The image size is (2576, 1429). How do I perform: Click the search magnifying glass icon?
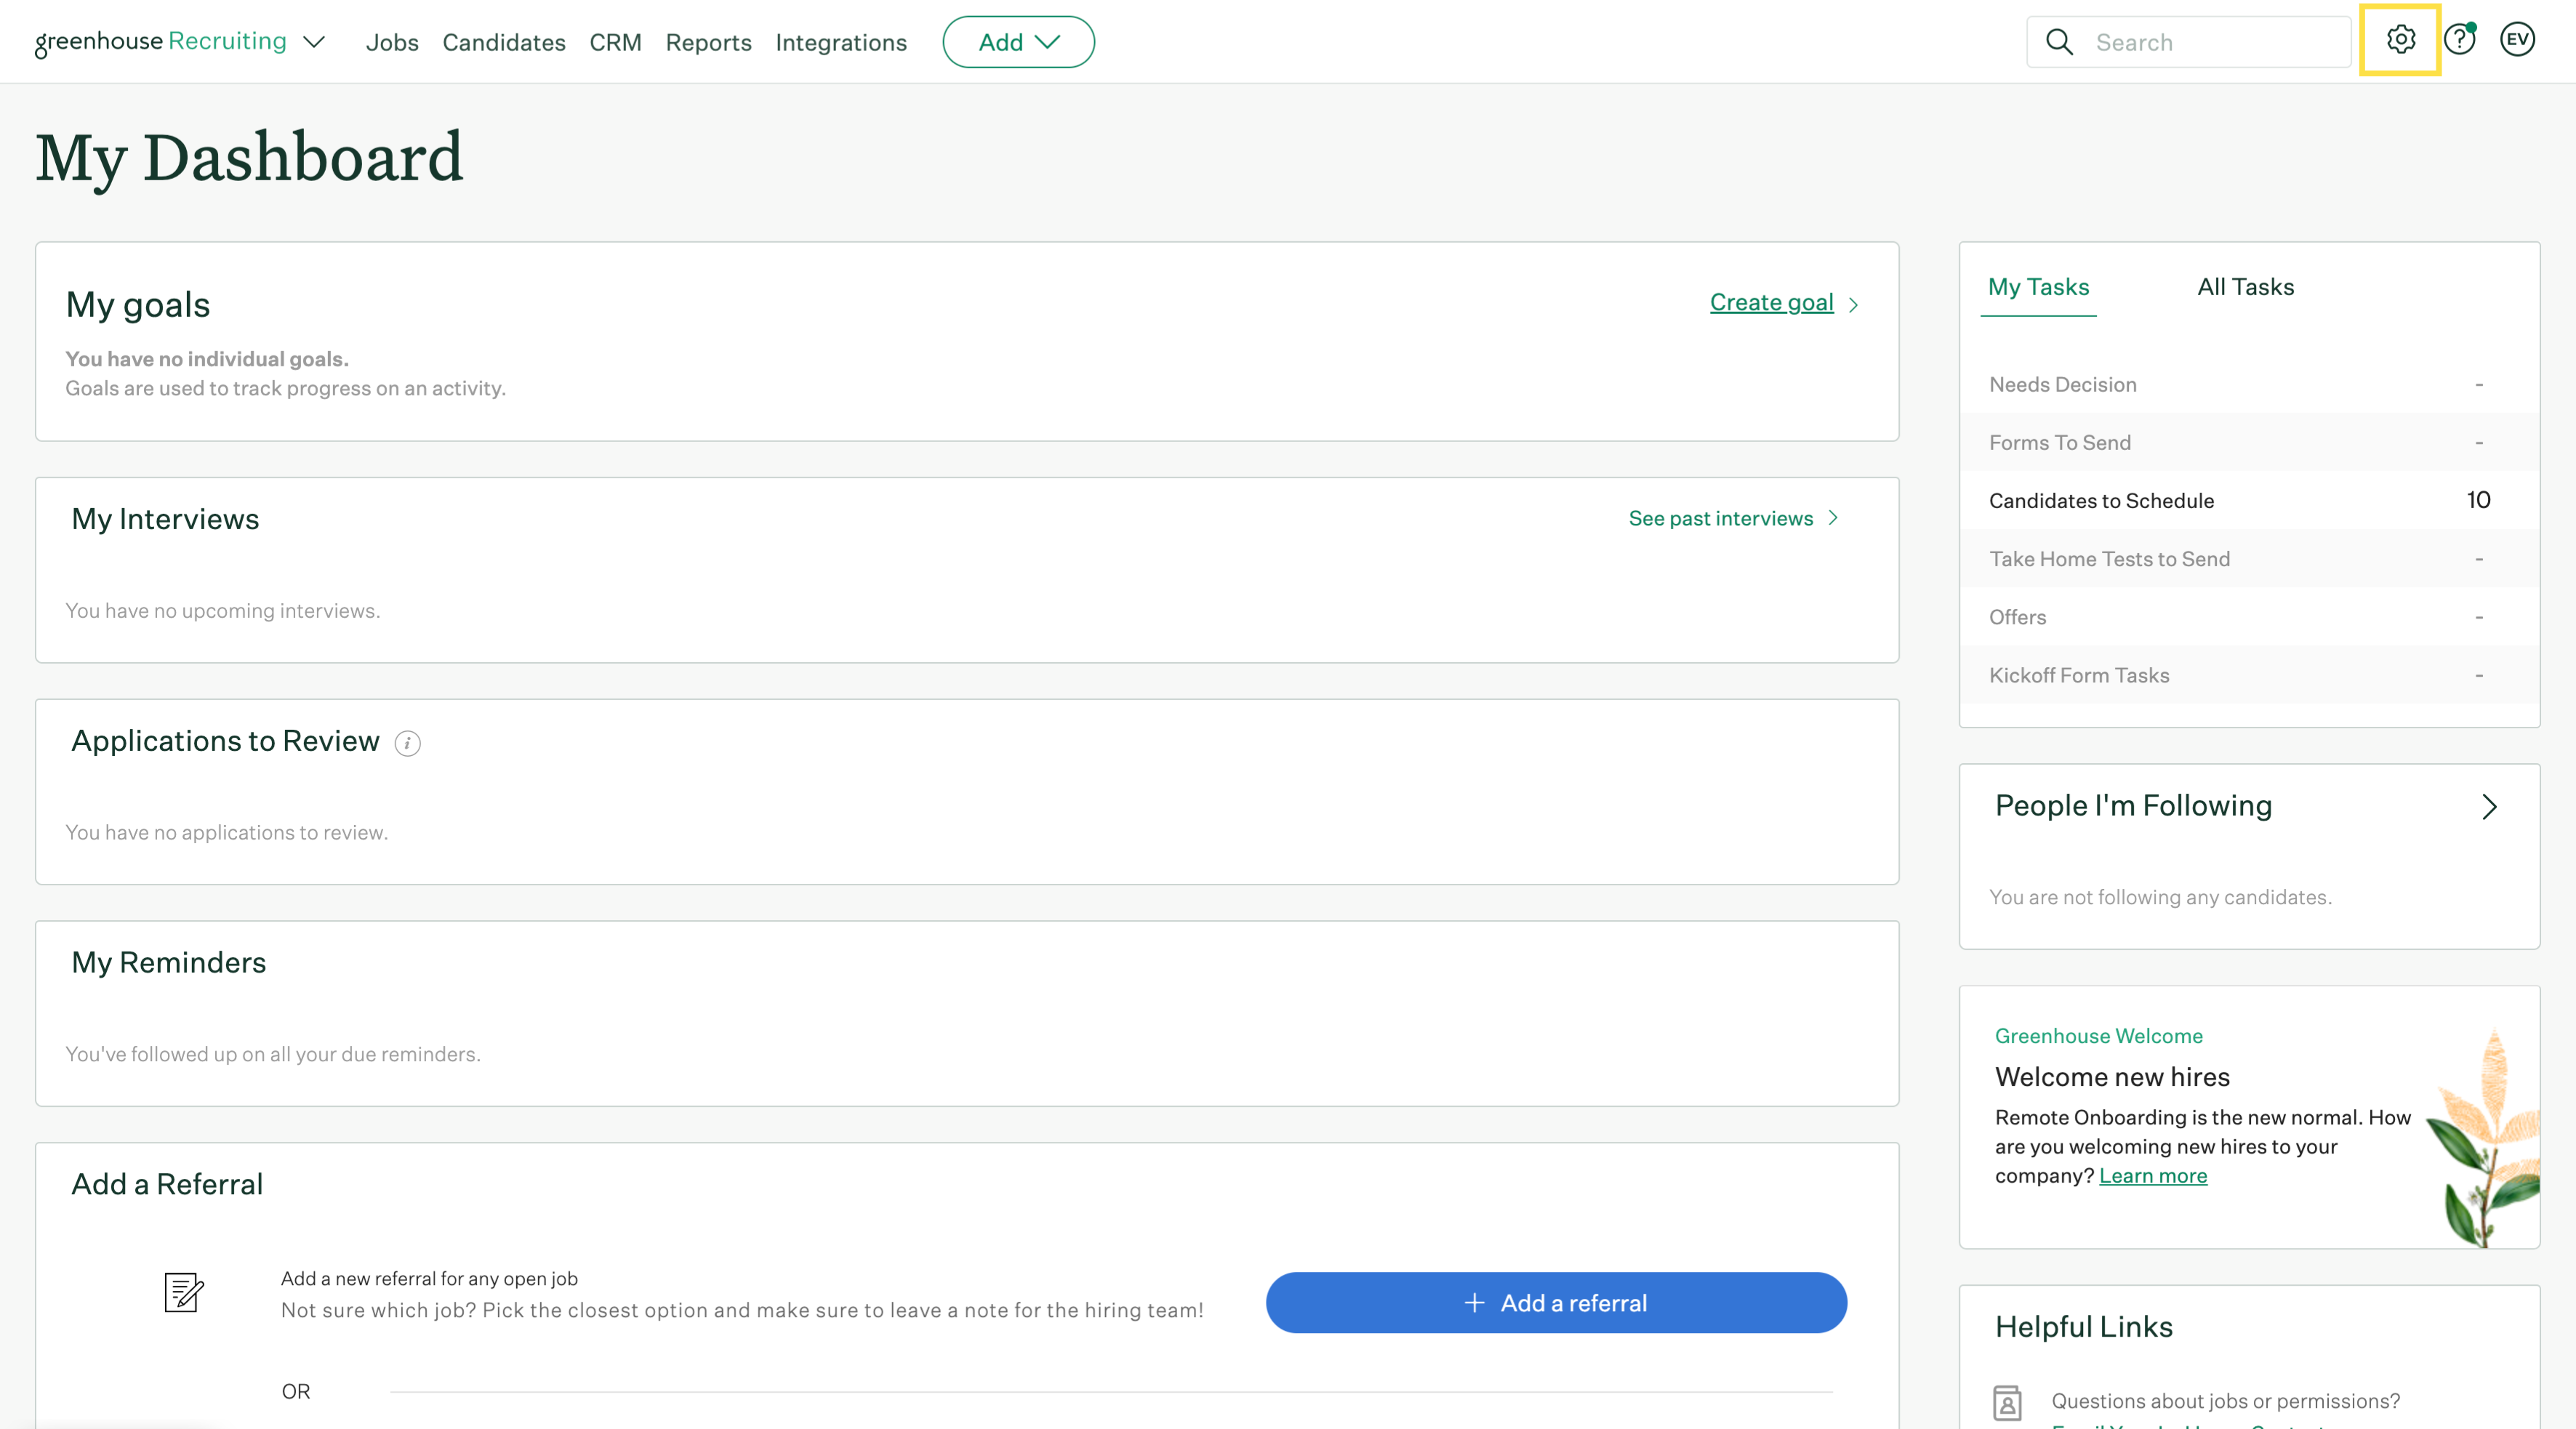2060,41
